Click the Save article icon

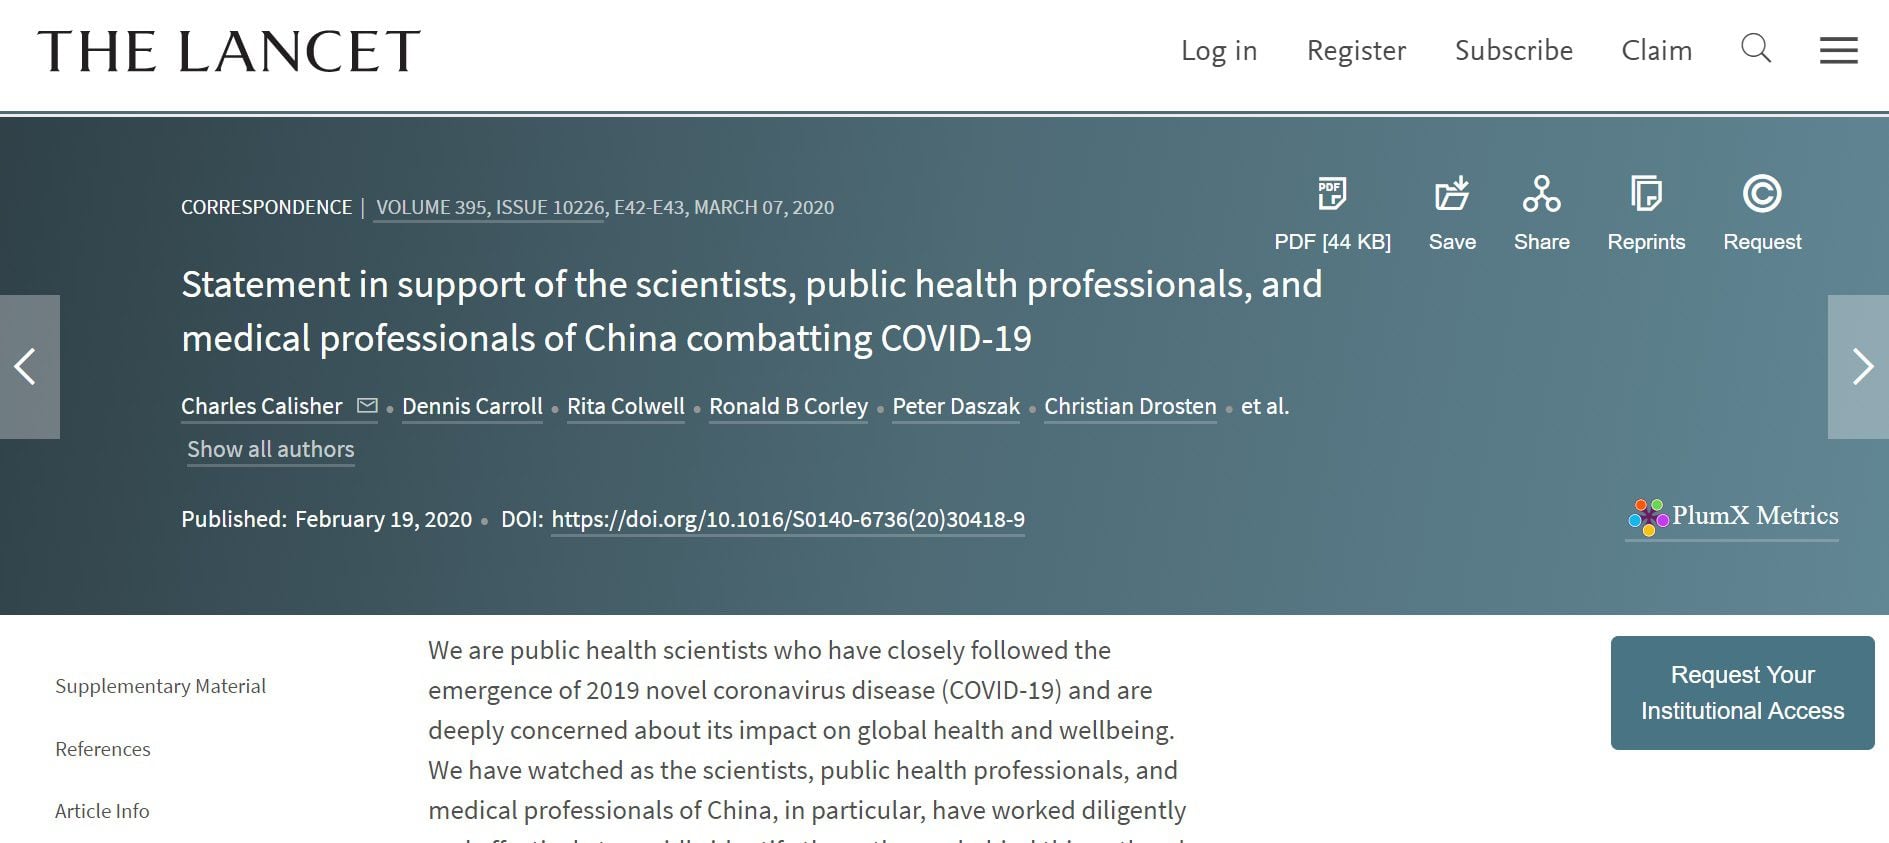pos(1452,194)
